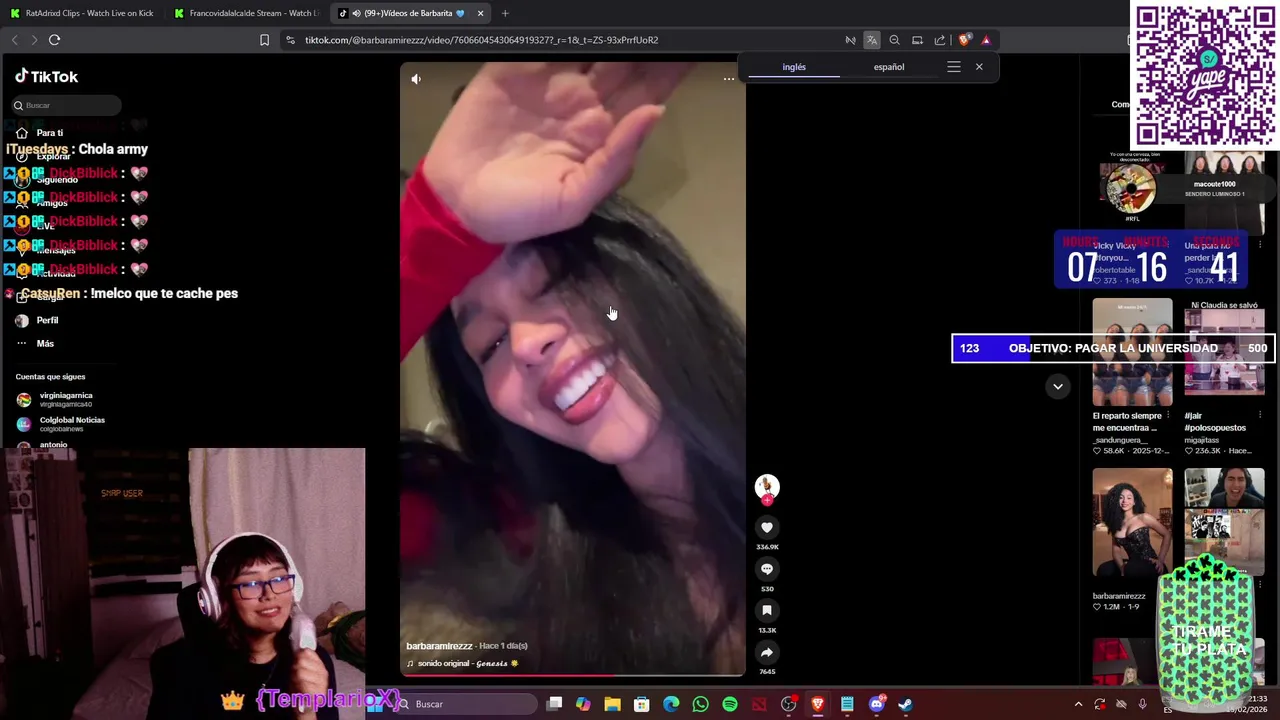1280x720 pixels.
Task: Reload the current page
Action: coord(54,40)
